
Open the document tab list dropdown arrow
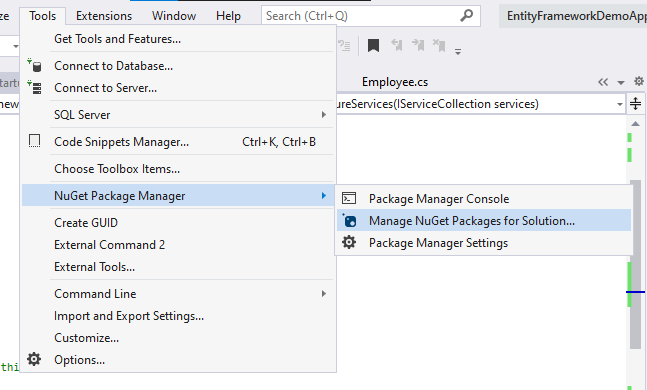pos(621,82)
